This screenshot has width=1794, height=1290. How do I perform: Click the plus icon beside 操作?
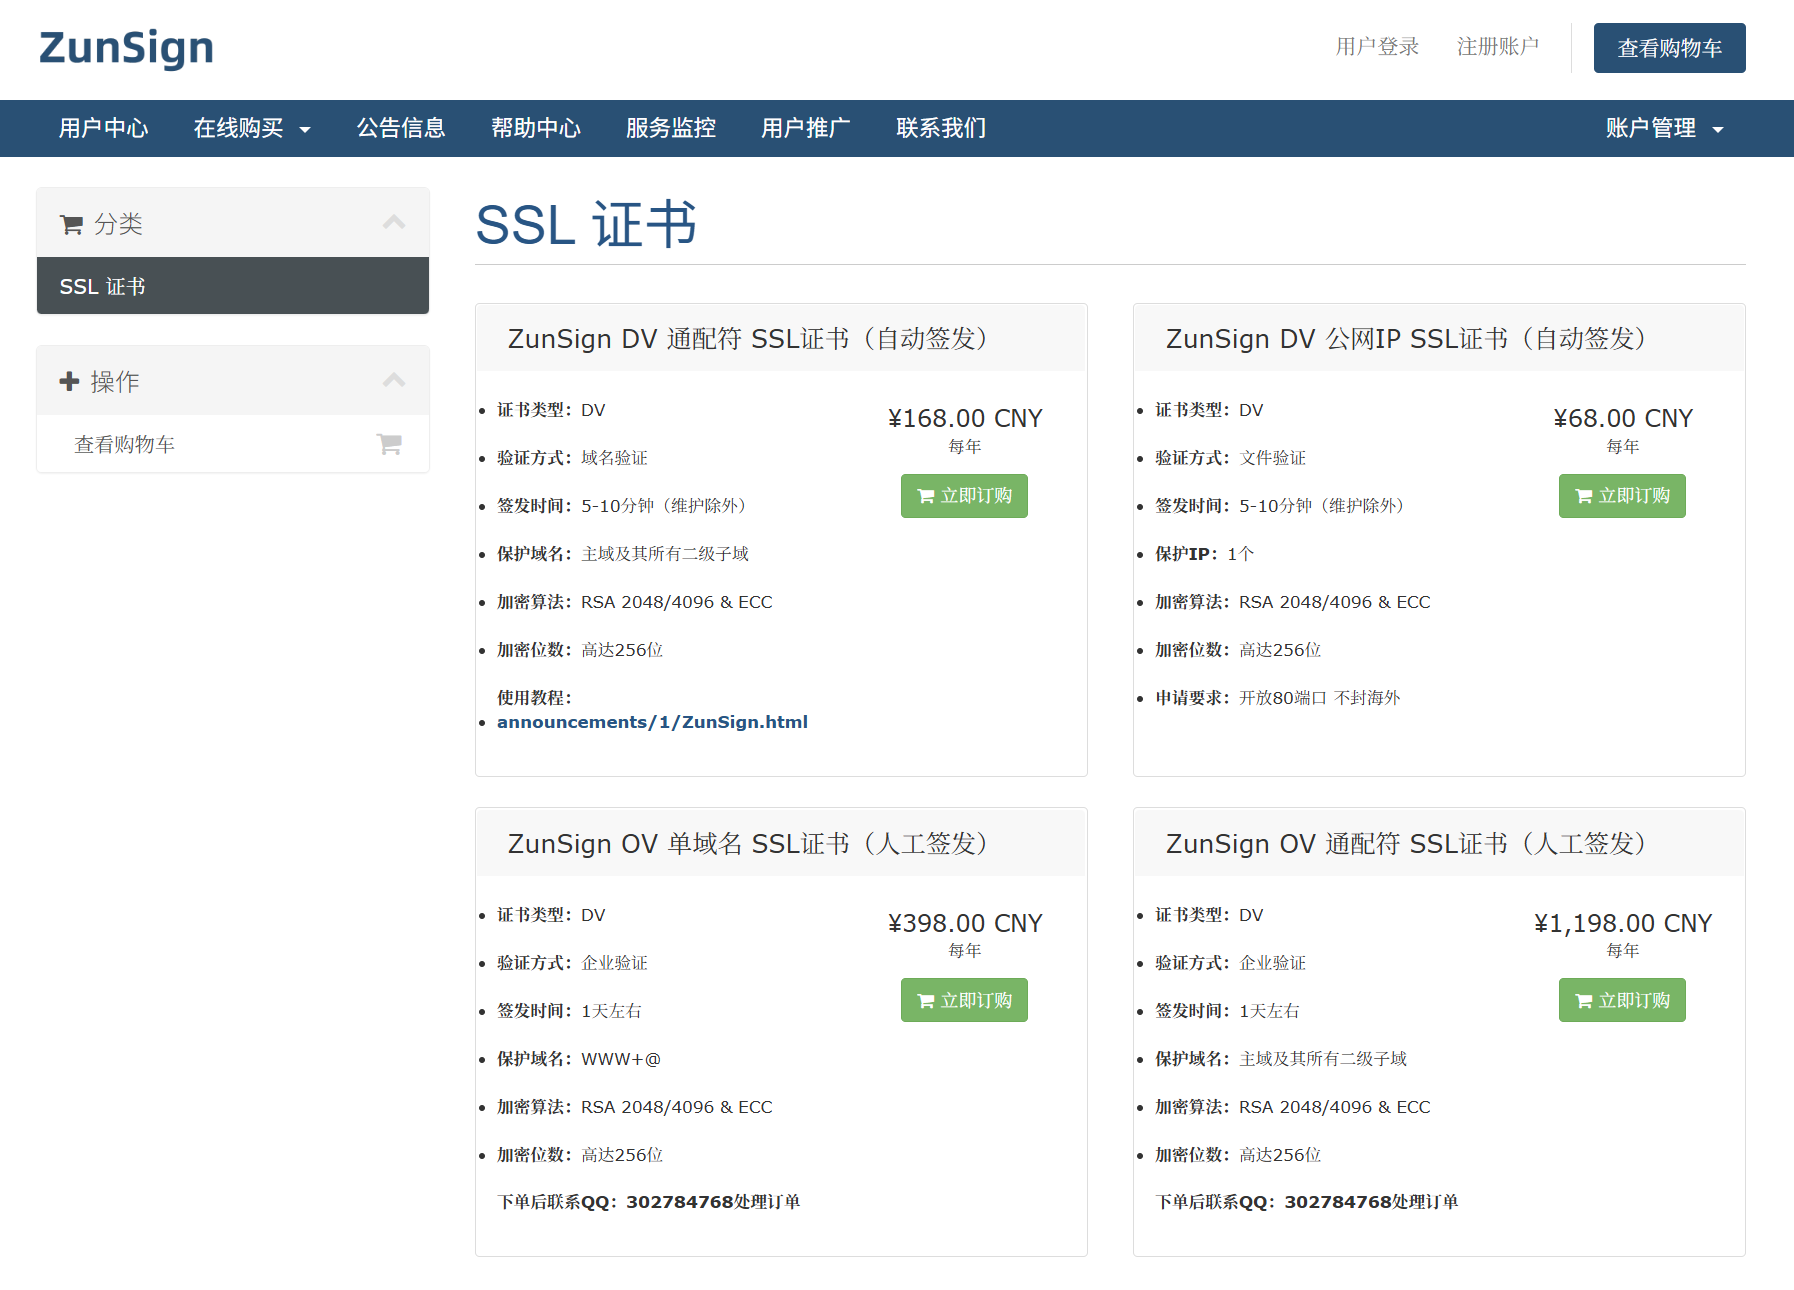(69, 381)
